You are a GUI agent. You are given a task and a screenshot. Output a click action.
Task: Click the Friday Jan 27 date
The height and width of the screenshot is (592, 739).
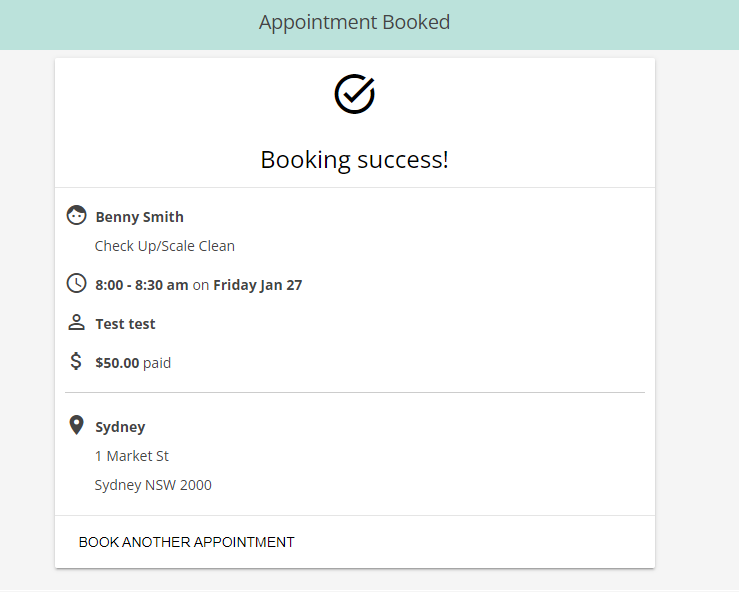(x=258, y=285)
